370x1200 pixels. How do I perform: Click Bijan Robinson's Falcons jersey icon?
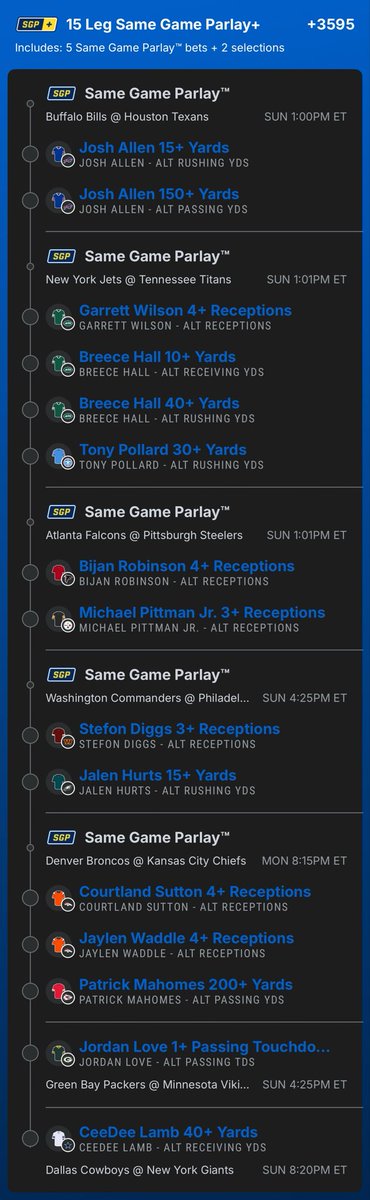(60, 574)
